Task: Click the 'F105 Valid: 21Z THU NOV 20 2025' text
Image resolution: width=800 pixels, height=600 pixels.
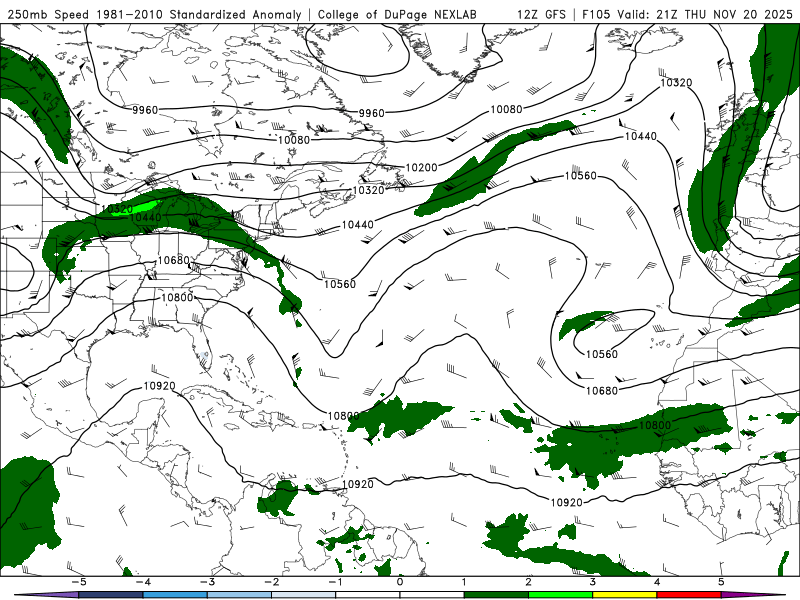Action: [687, 14]
